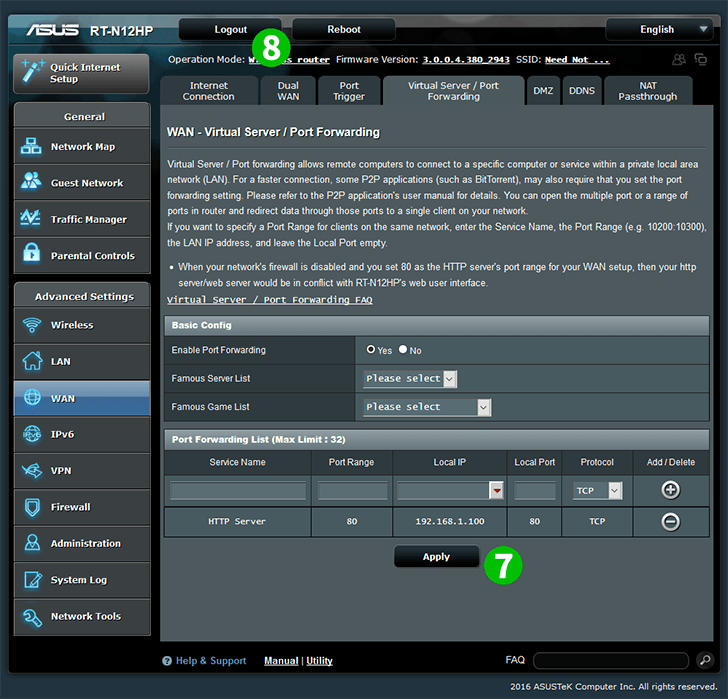This screenshot has width=728, height=699.
Task: Click the Help & Support question mark icon
Action: pyautogui.click(x=167, y=661)
